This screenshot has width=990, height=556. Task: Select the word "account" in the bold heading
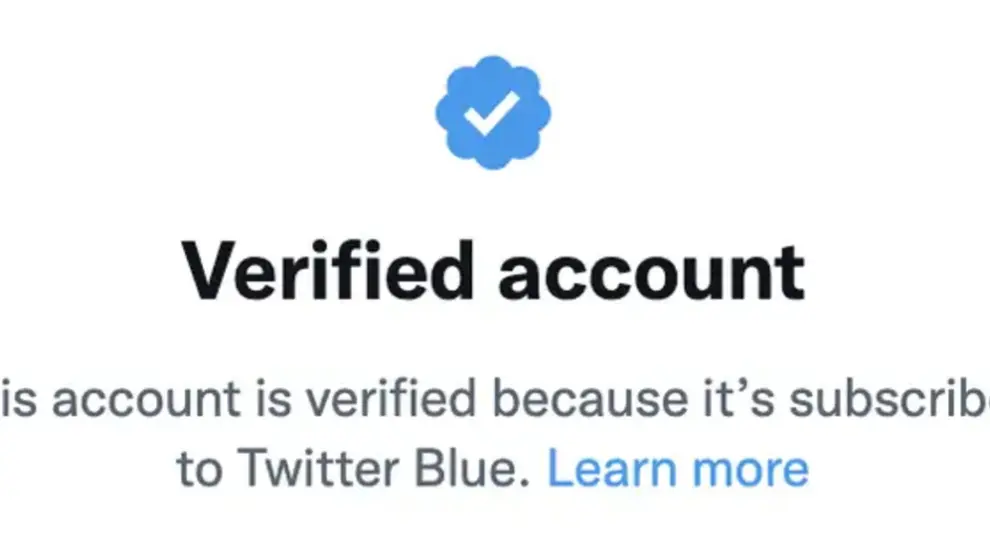coord(651,274)
